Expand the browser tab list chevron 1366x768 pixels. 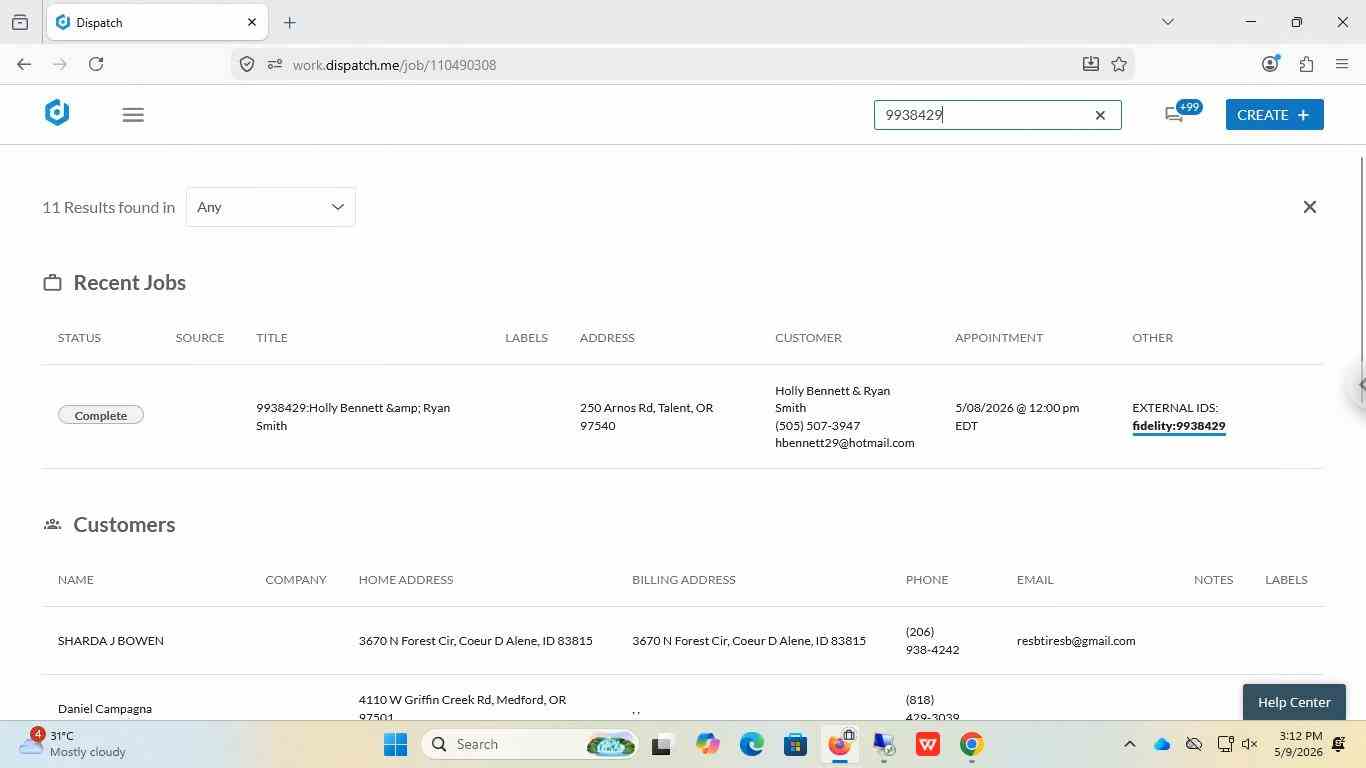click(x=1167, y=22)
